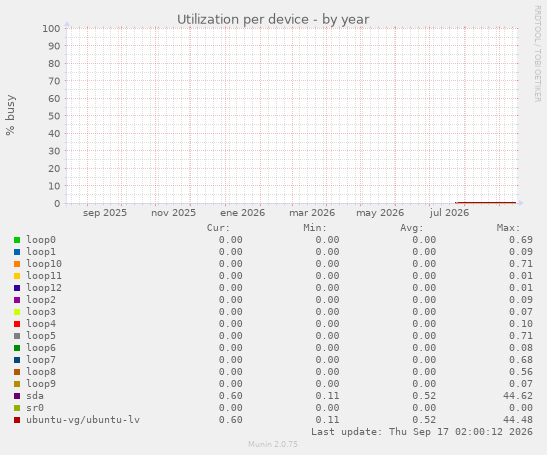Click the 'jul 2026' x-axis label
This screenshot has width=547, height=455.
pos(449,213)
